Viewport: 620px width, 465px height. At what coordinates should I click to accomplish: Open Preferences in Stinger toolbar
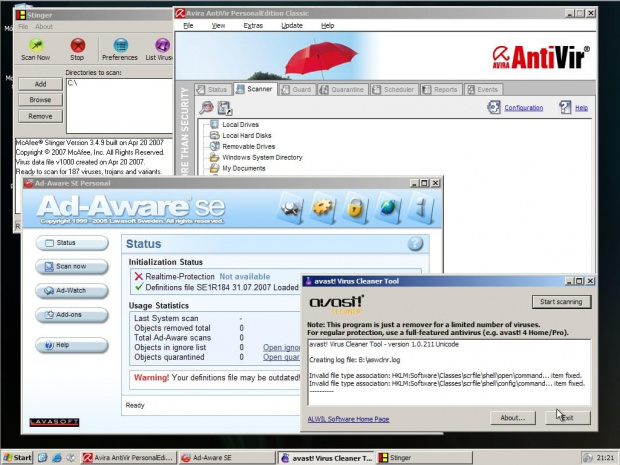tap(120, 49)
